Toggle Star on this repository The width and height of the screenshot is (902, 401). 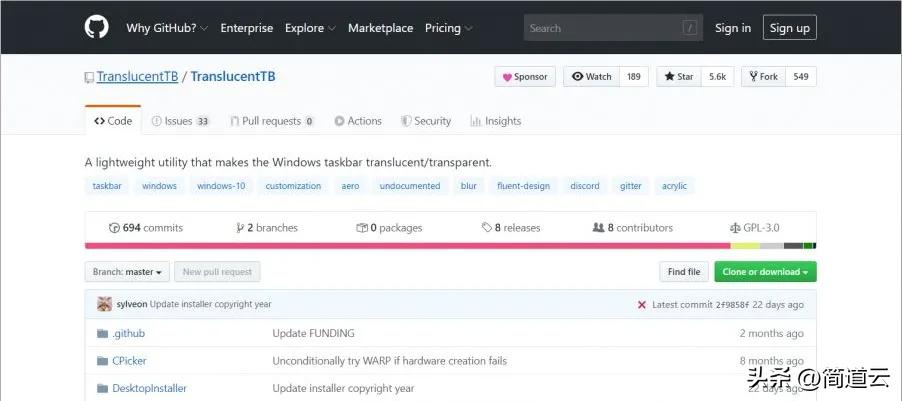click(679, 77)
